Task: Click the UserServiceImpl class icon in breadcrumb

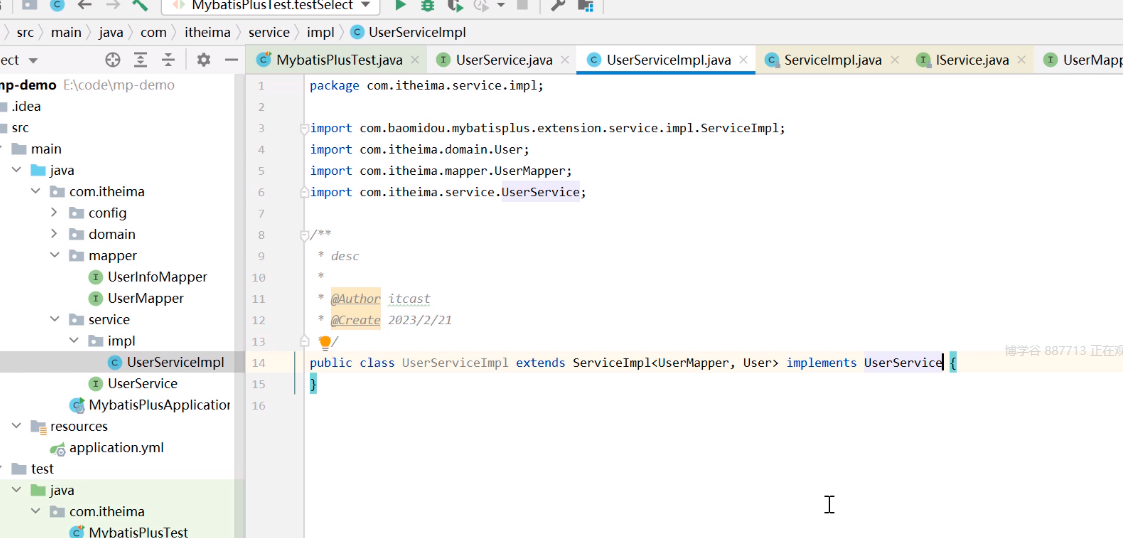Action: [357, 32]
